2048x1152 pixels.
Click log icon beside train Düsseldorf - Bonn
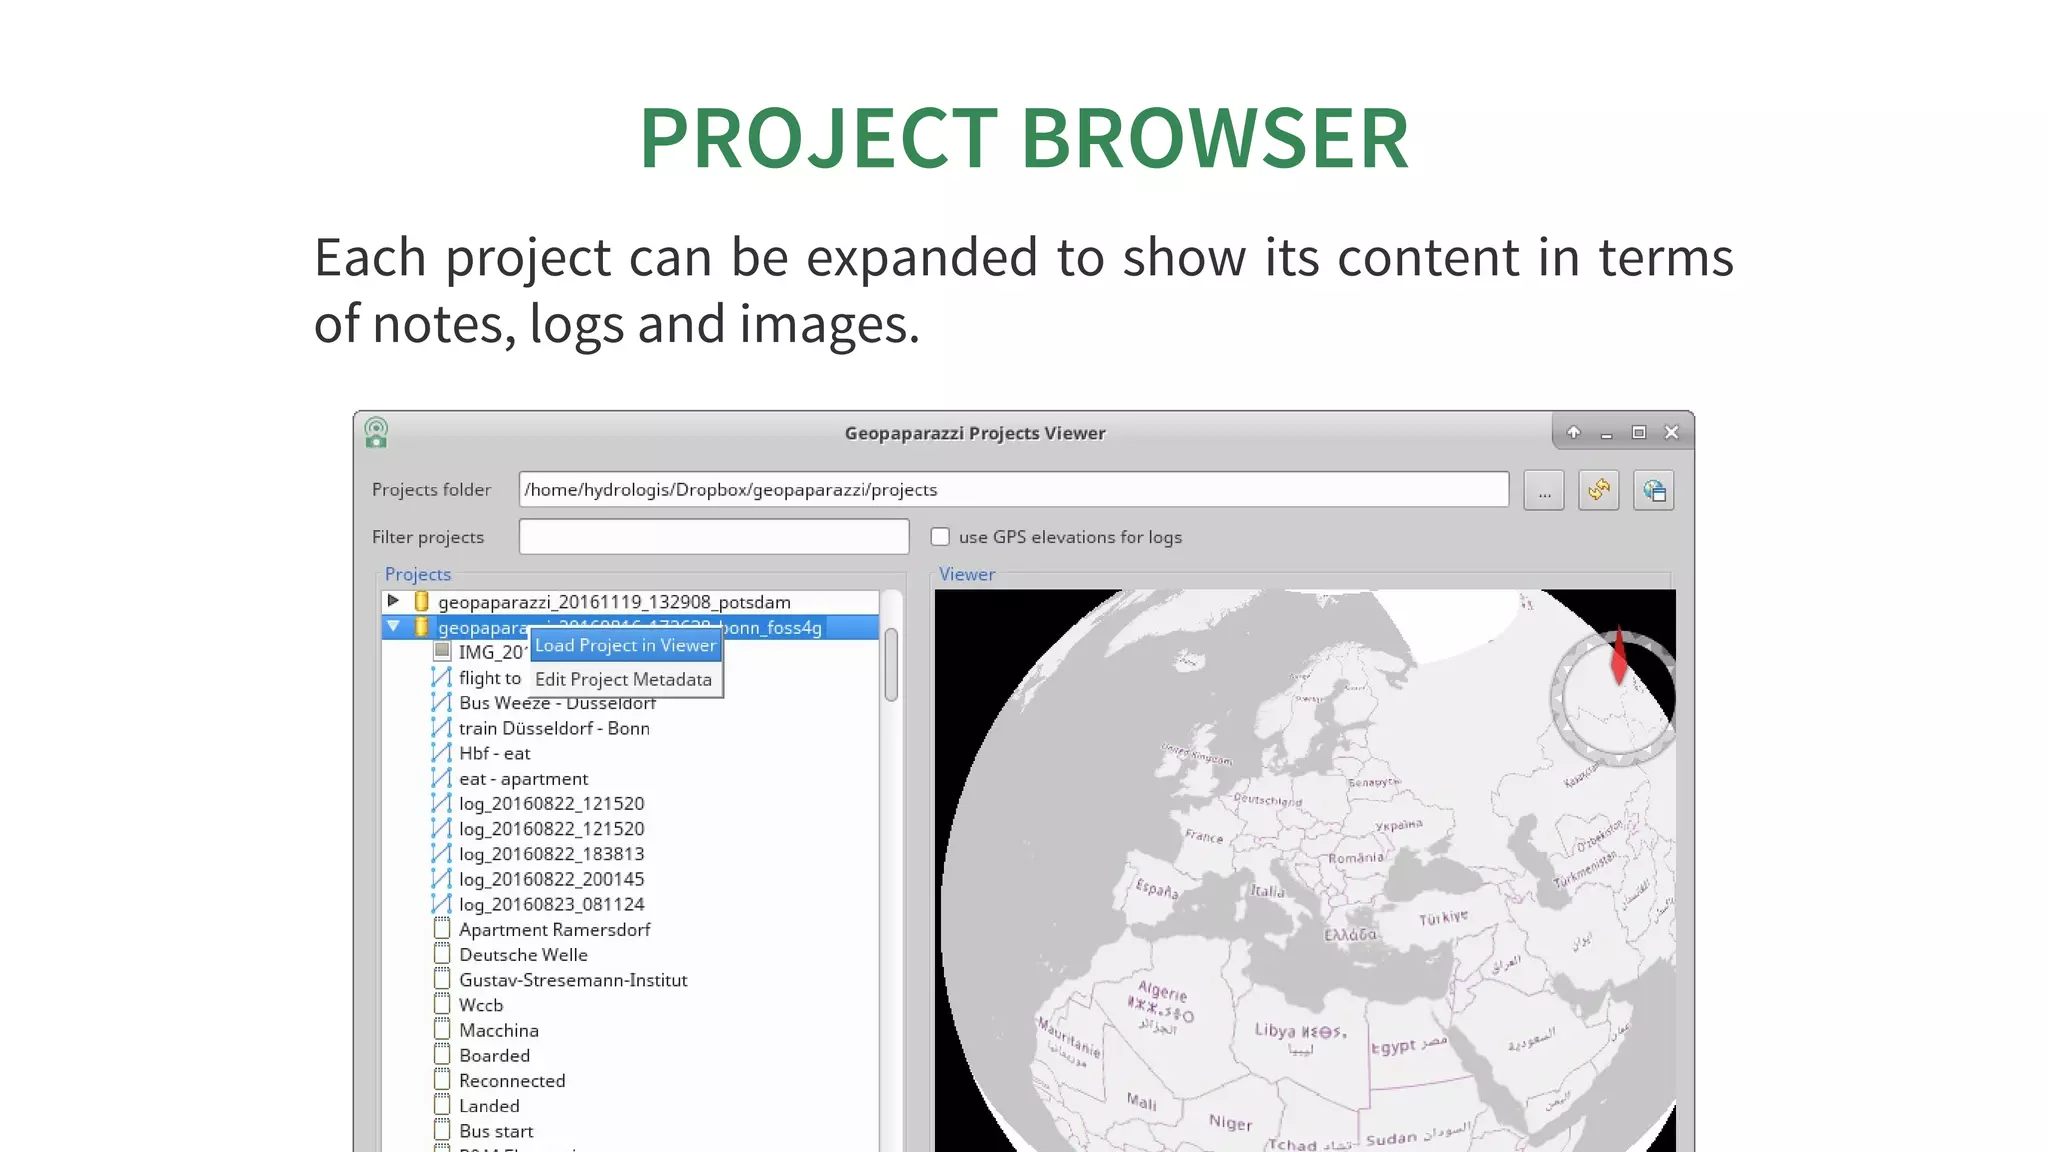pyautogui.click(x=441, y=728)
